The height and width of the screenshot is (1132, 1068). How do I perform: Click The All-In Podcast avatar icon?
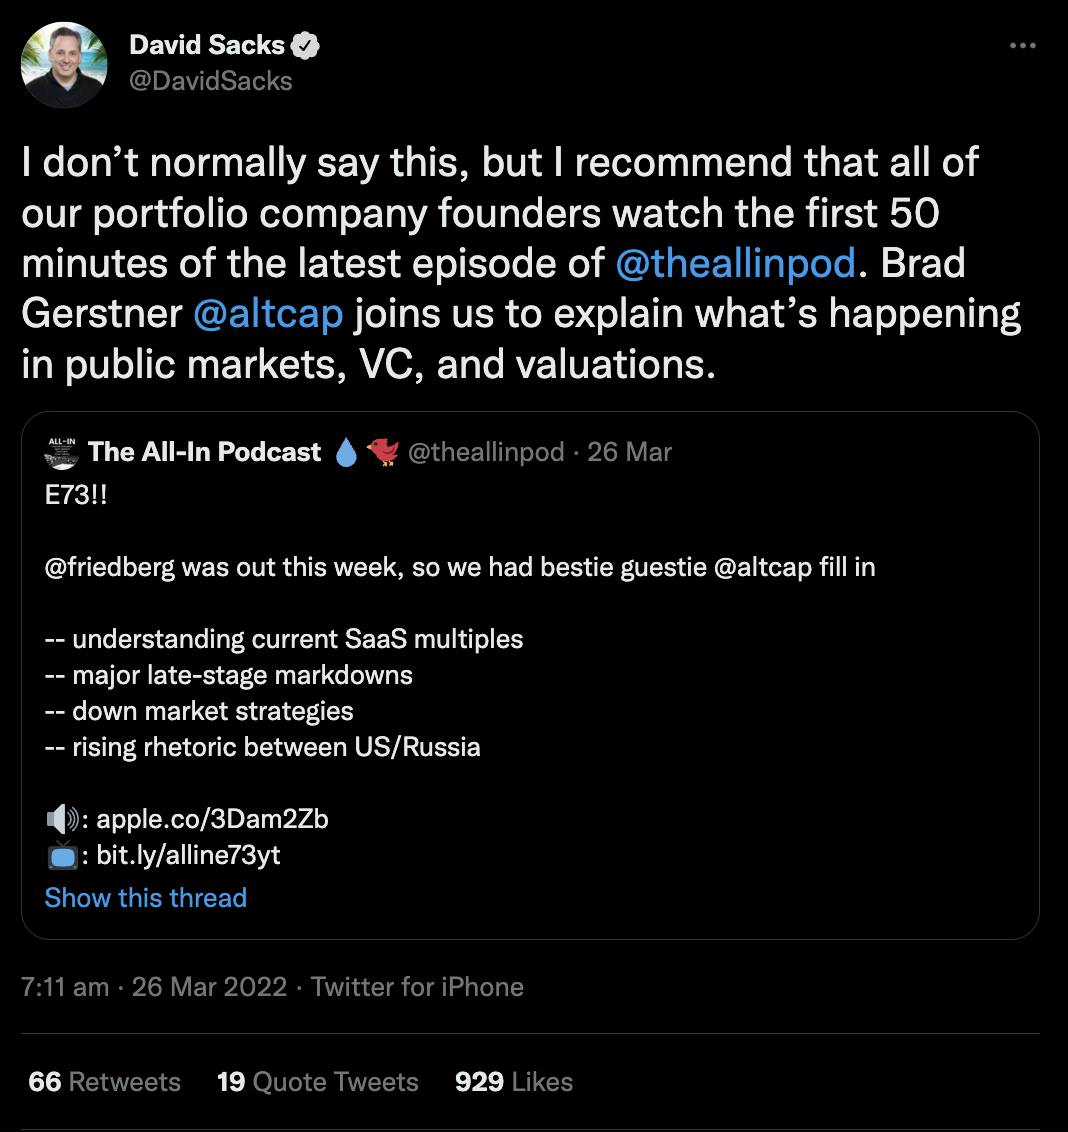[63, 452]
